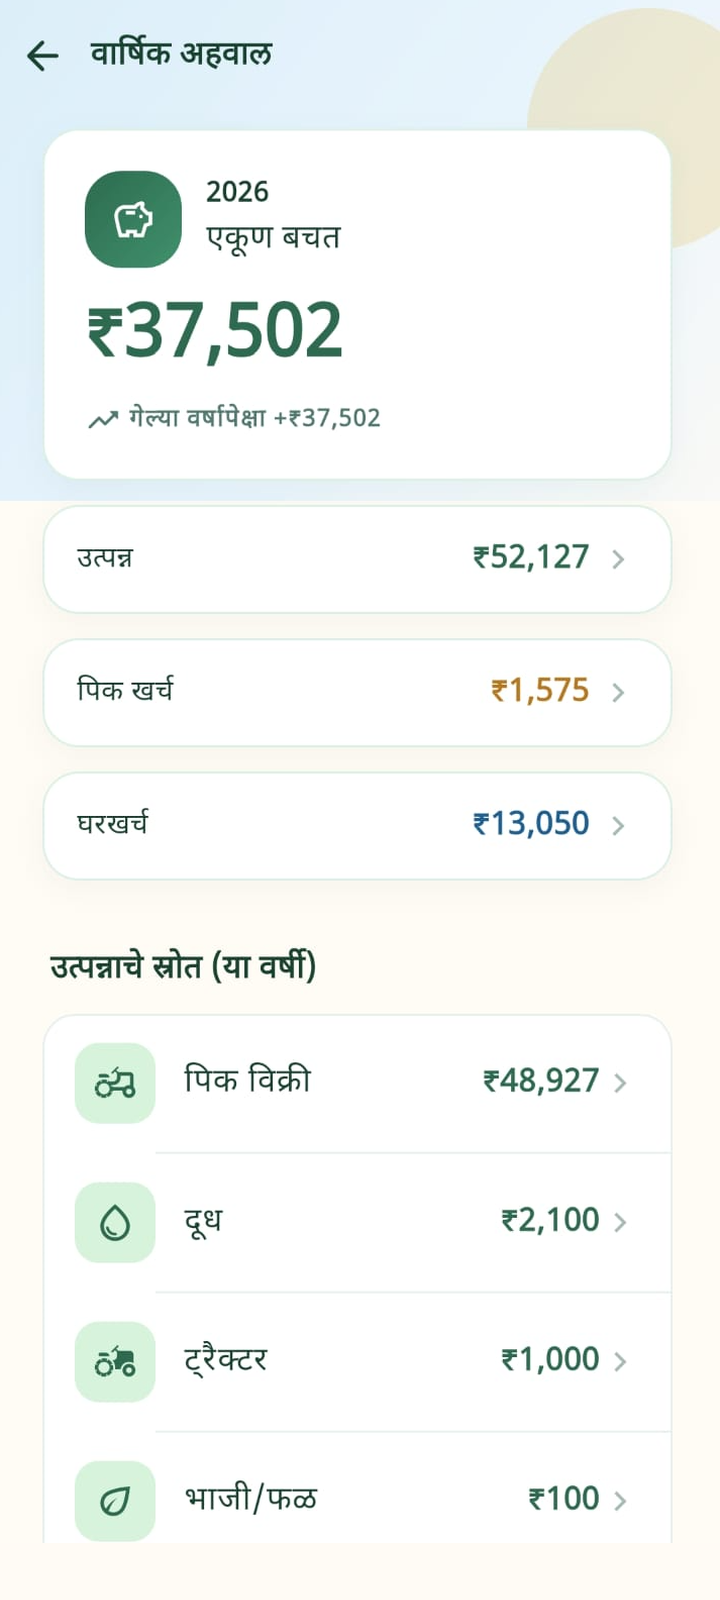Open ट्रैक्टर income chevron arrow
Image resolution: width=720 pixels, height=1600 pixels.
[x=620, y=1361]
